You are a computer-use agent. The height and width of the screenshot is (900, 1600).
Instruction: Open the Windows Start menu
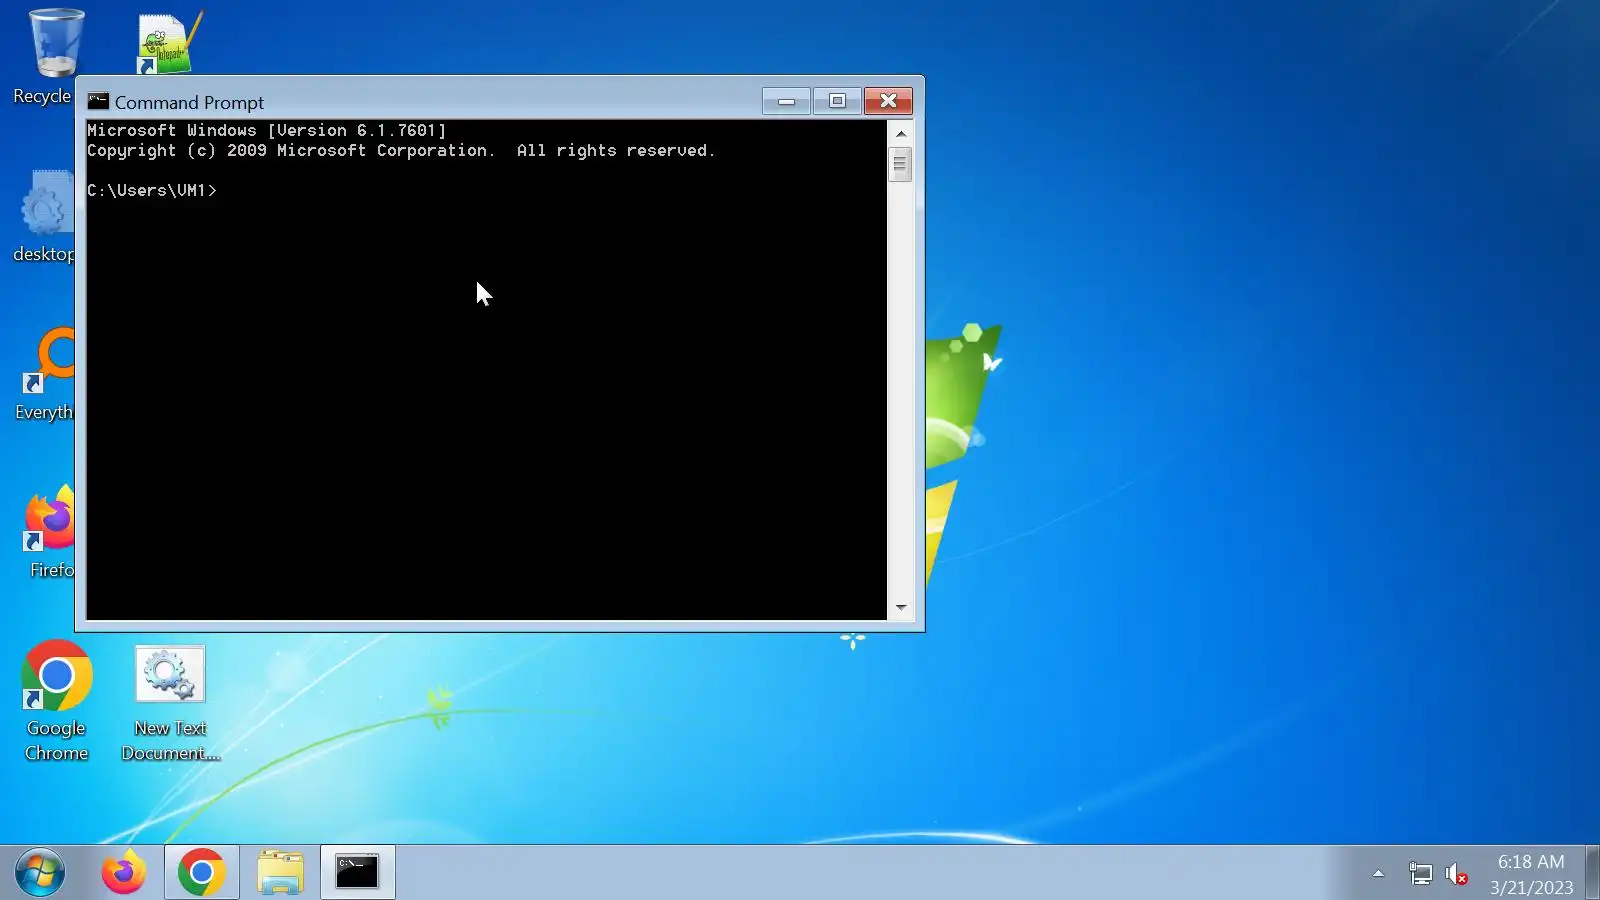point(40,873)
